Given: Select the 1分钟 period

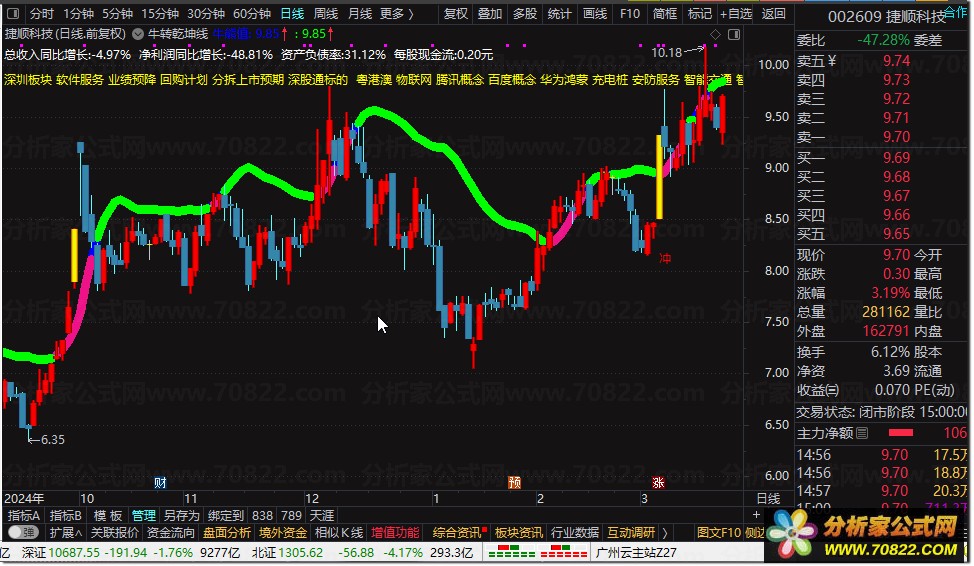Looking at the screenshot, I should [78, 13].
